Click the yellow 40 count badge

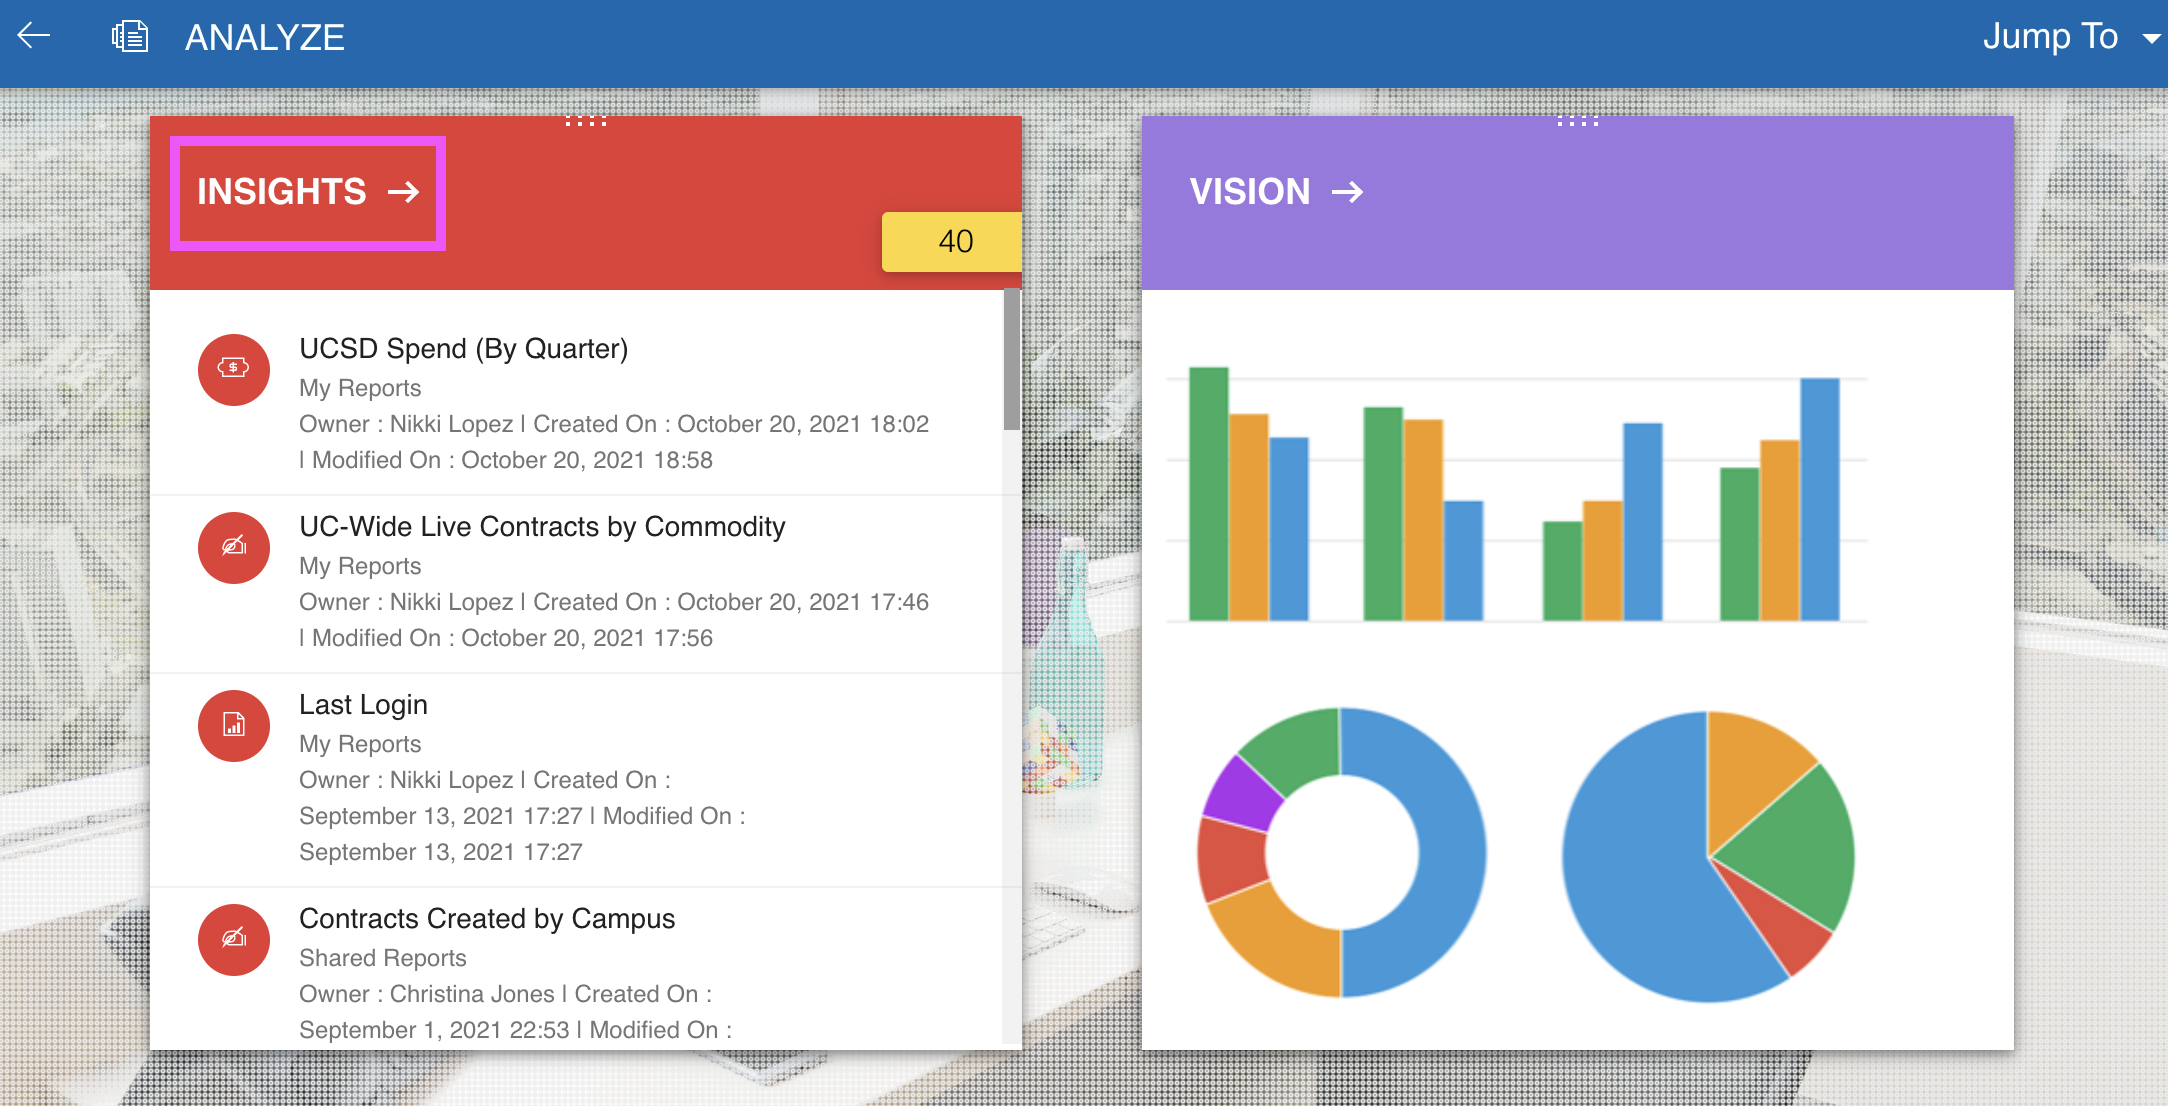953,241
